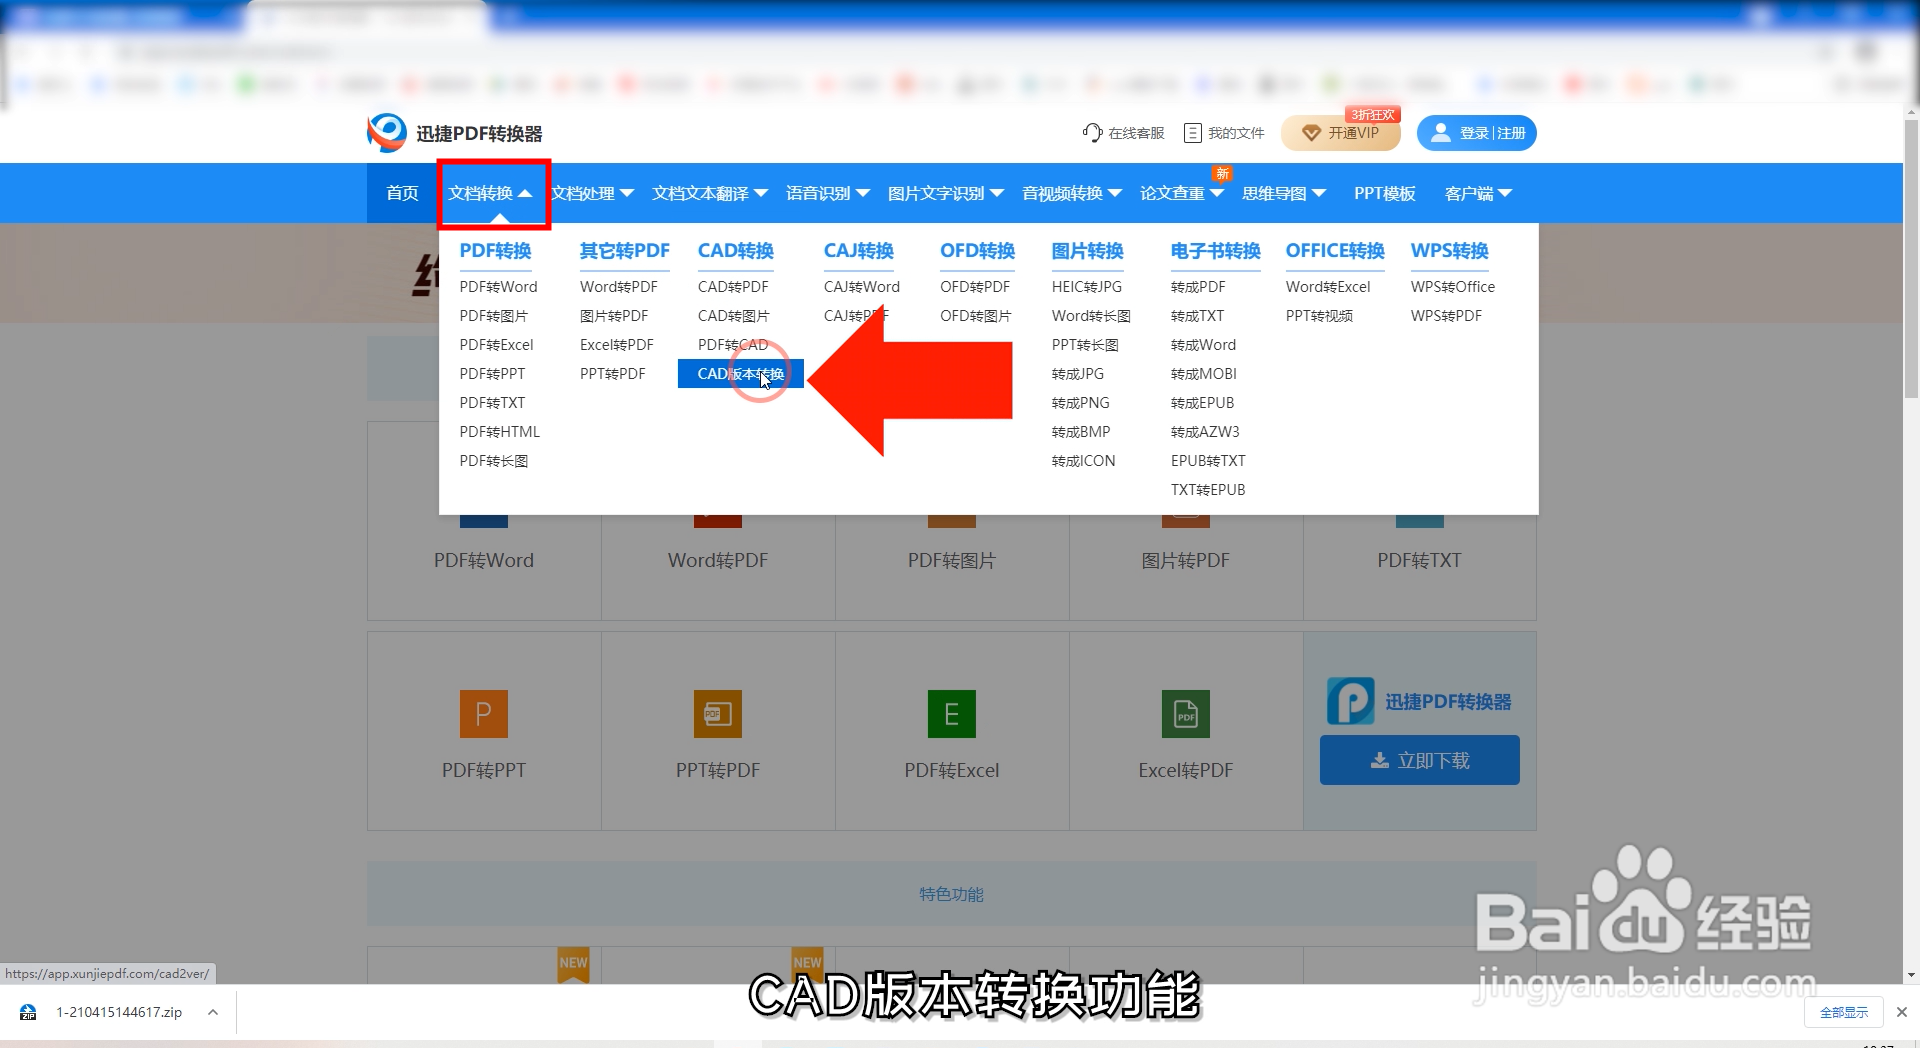
Task: Expand the 文档文本翻译 menu
Action: click(x=710, y=193)
